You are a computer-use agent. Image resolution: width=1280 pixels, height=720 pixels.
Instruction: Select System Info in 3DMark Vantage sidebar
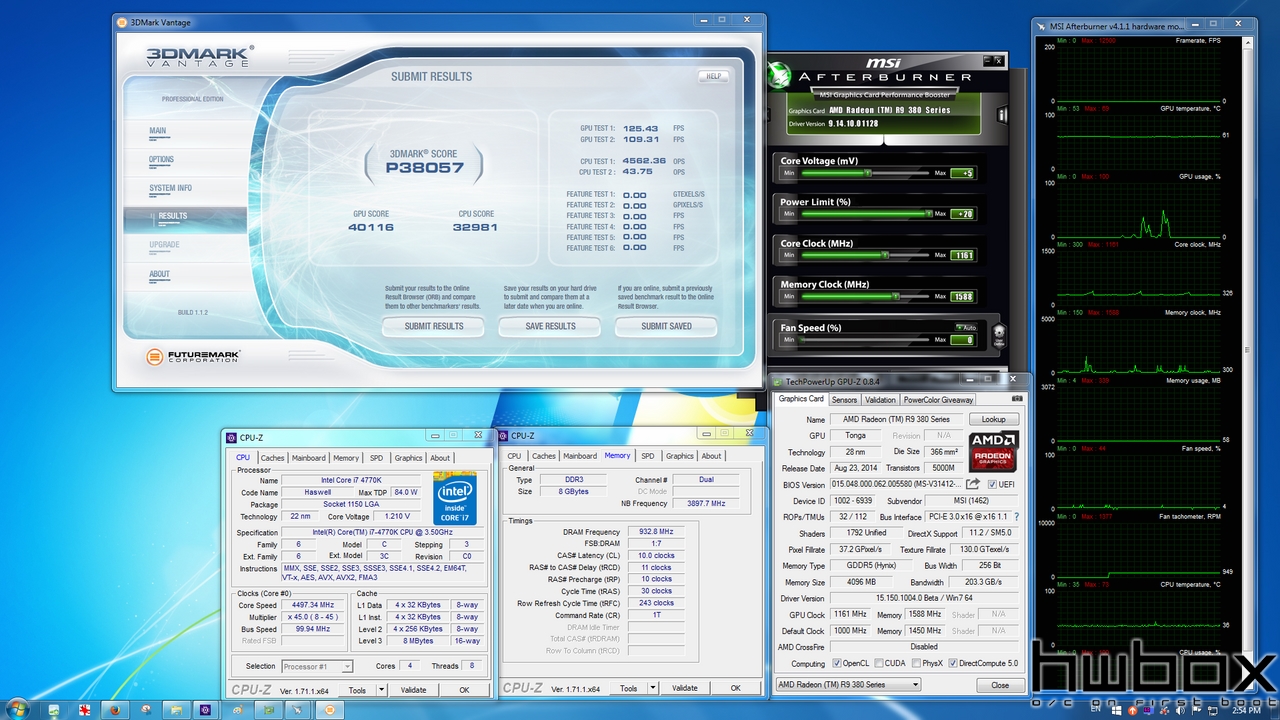click(171, 188)
